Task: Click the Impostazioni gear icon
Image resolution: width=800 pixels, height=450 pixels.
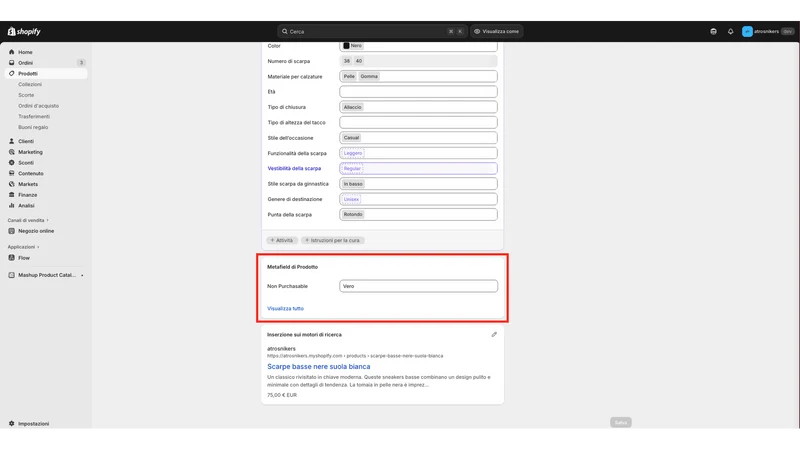Action: click(x=12, y=423)
